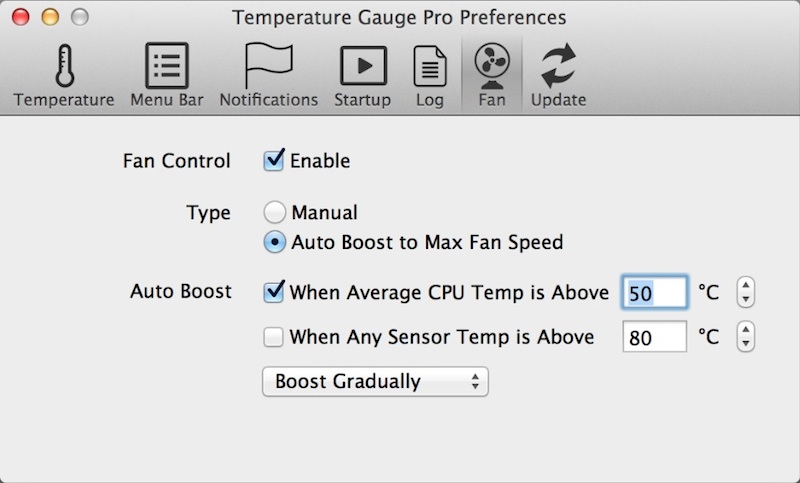Choose Auto Boost to Max Fan Speed
The height and width of the screenshot is (483, 800).
pyautogui.click(x=274, y=242)
